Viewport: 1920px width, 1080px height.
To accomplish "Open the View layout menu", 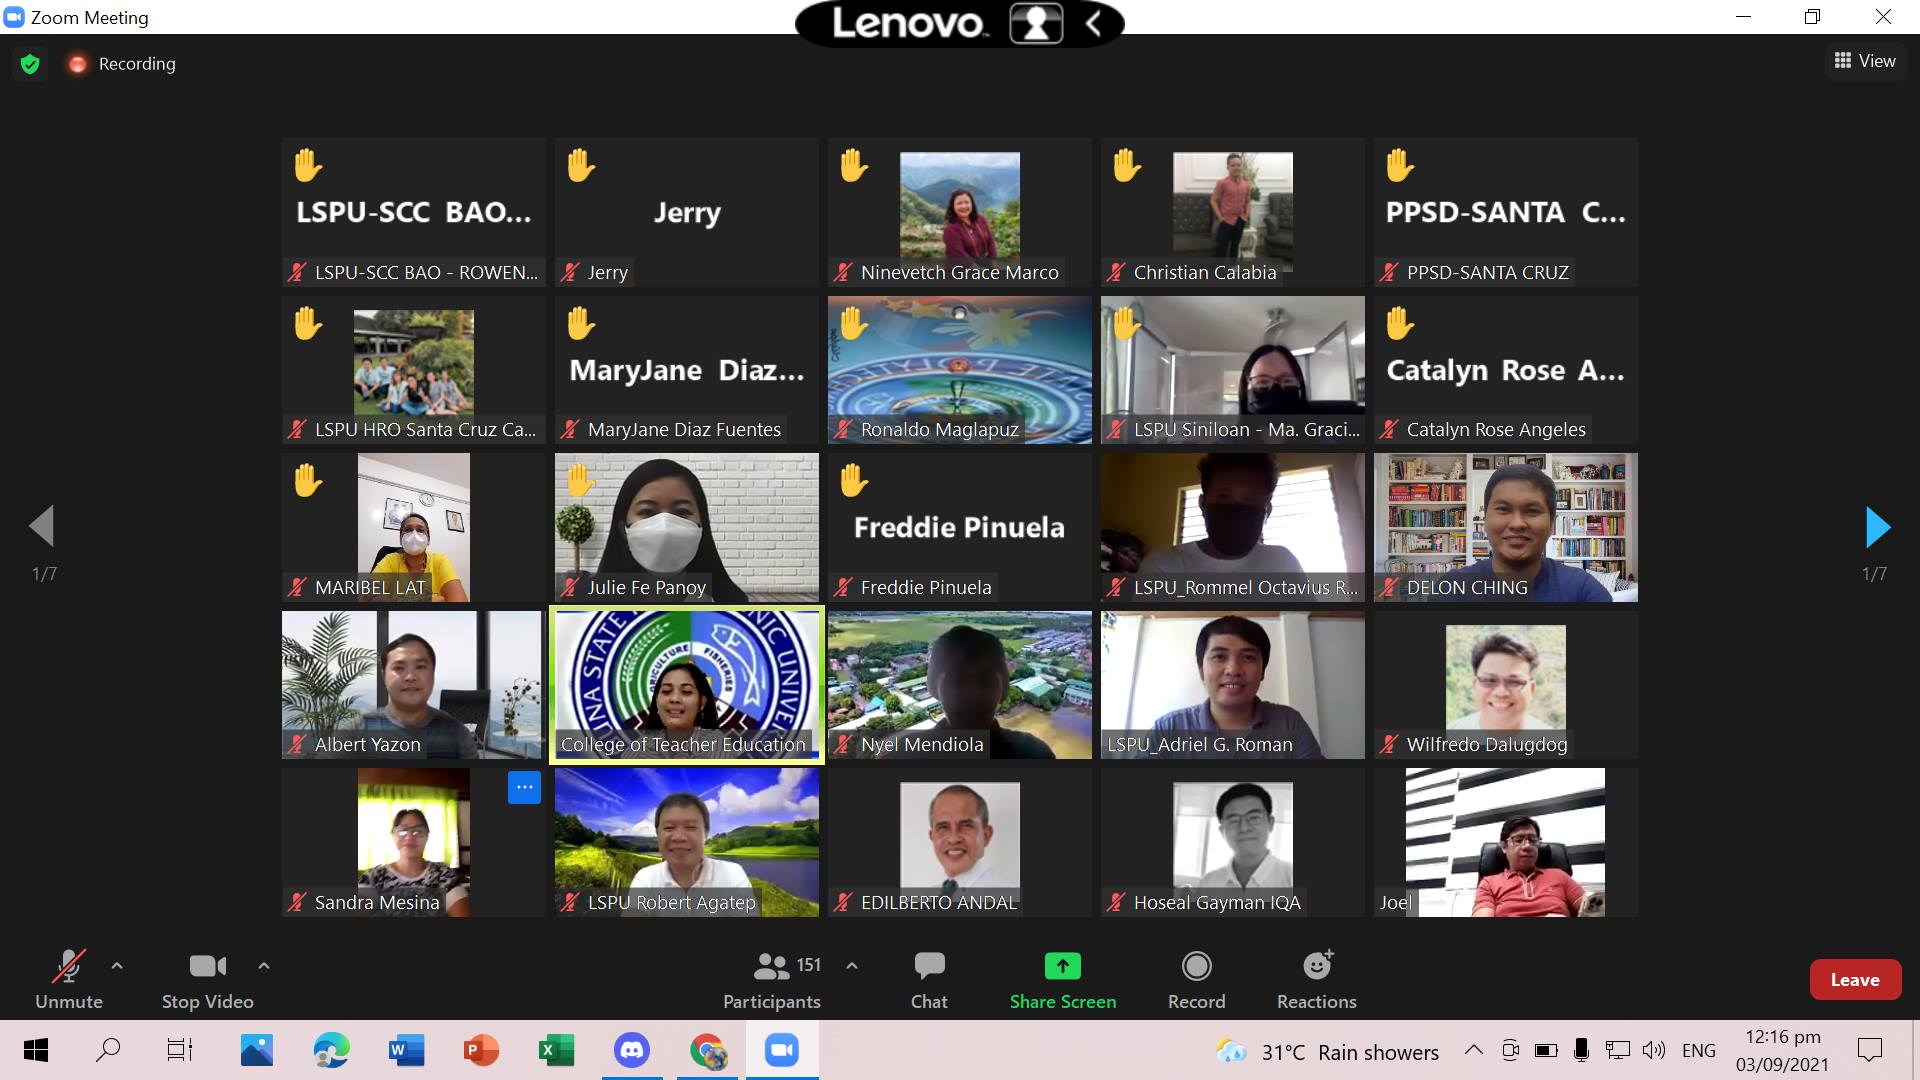I will 1865,61.
